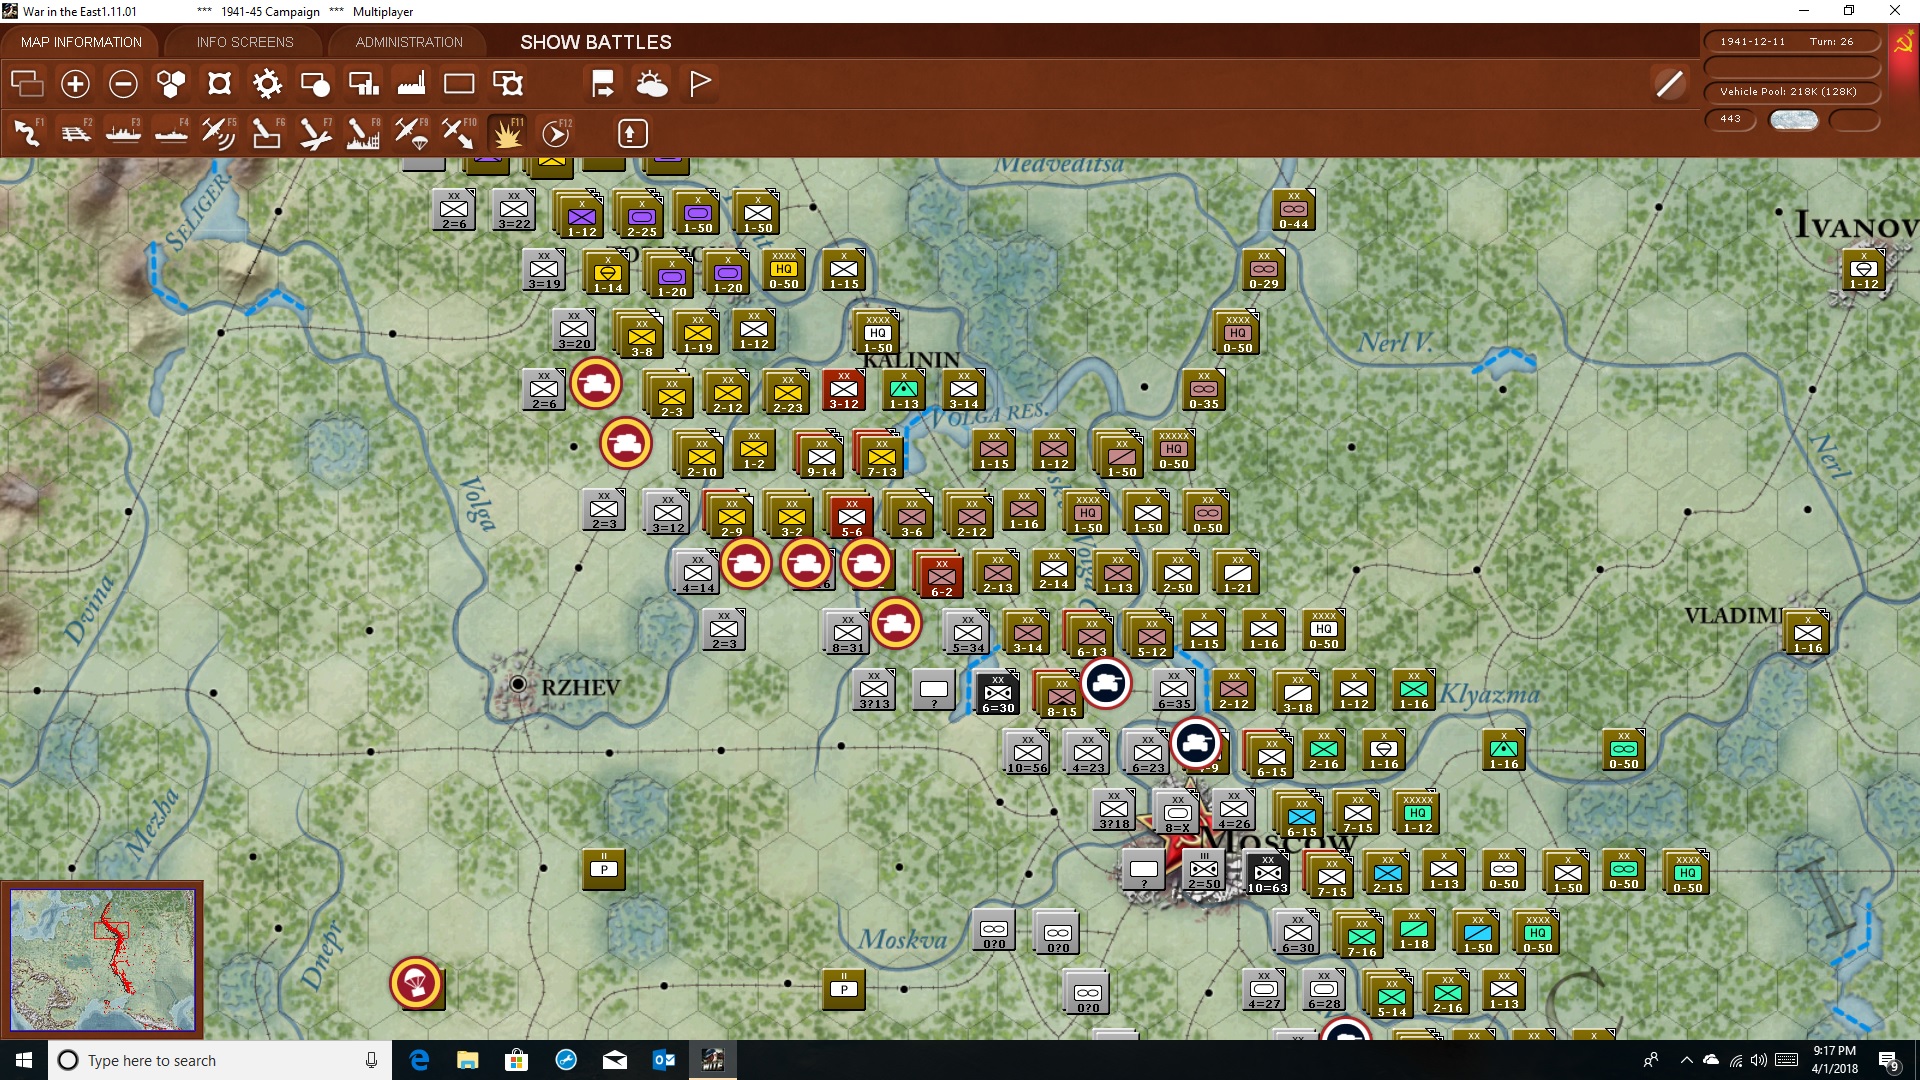Select the XXXXX HQ 1-12 counter
1920x1080 pixels.
tap(1417, 813)
